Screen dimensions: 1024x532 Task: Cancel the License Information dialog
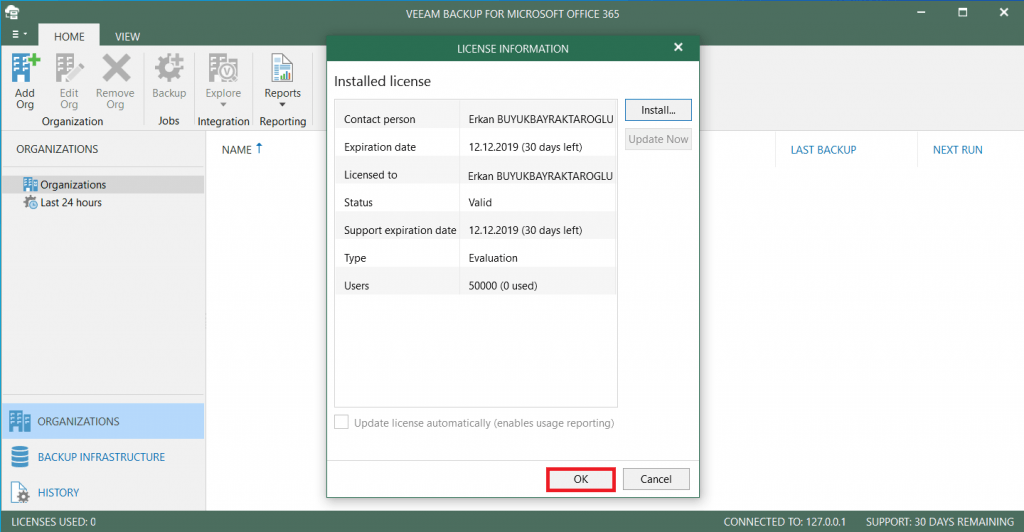coord(655,479)
